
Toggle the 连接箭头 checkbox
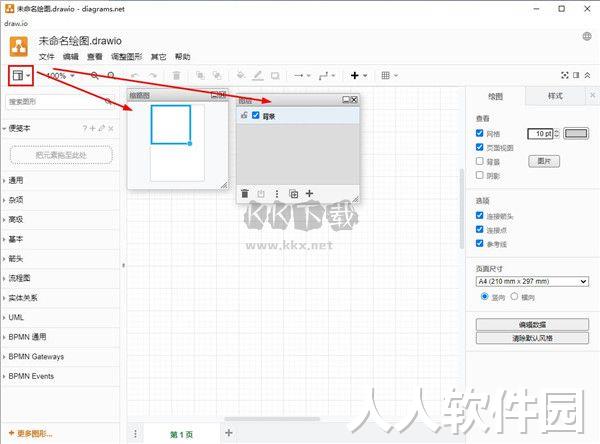pos(479,215)
